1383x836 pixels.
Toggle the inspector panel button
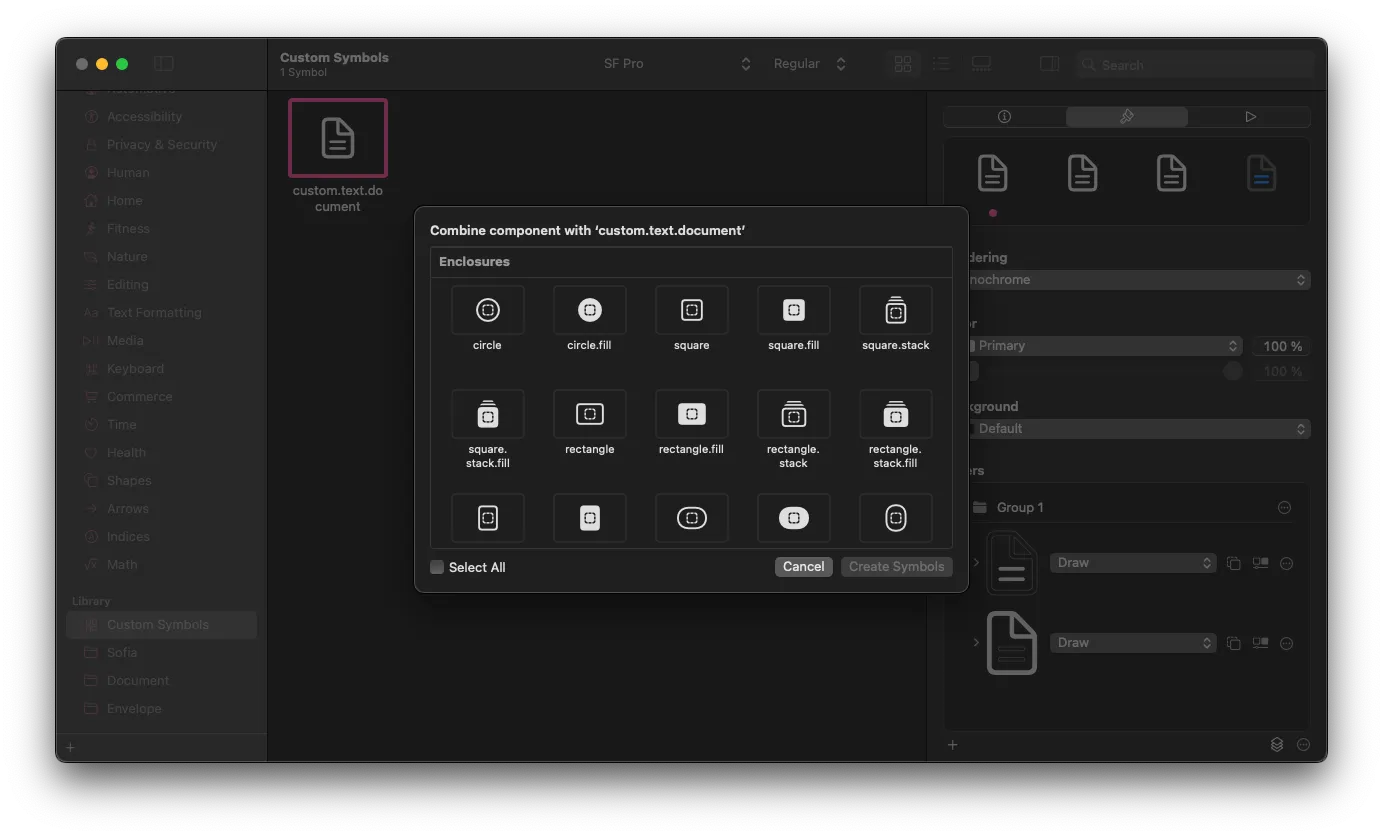[x=1049, y=64]
